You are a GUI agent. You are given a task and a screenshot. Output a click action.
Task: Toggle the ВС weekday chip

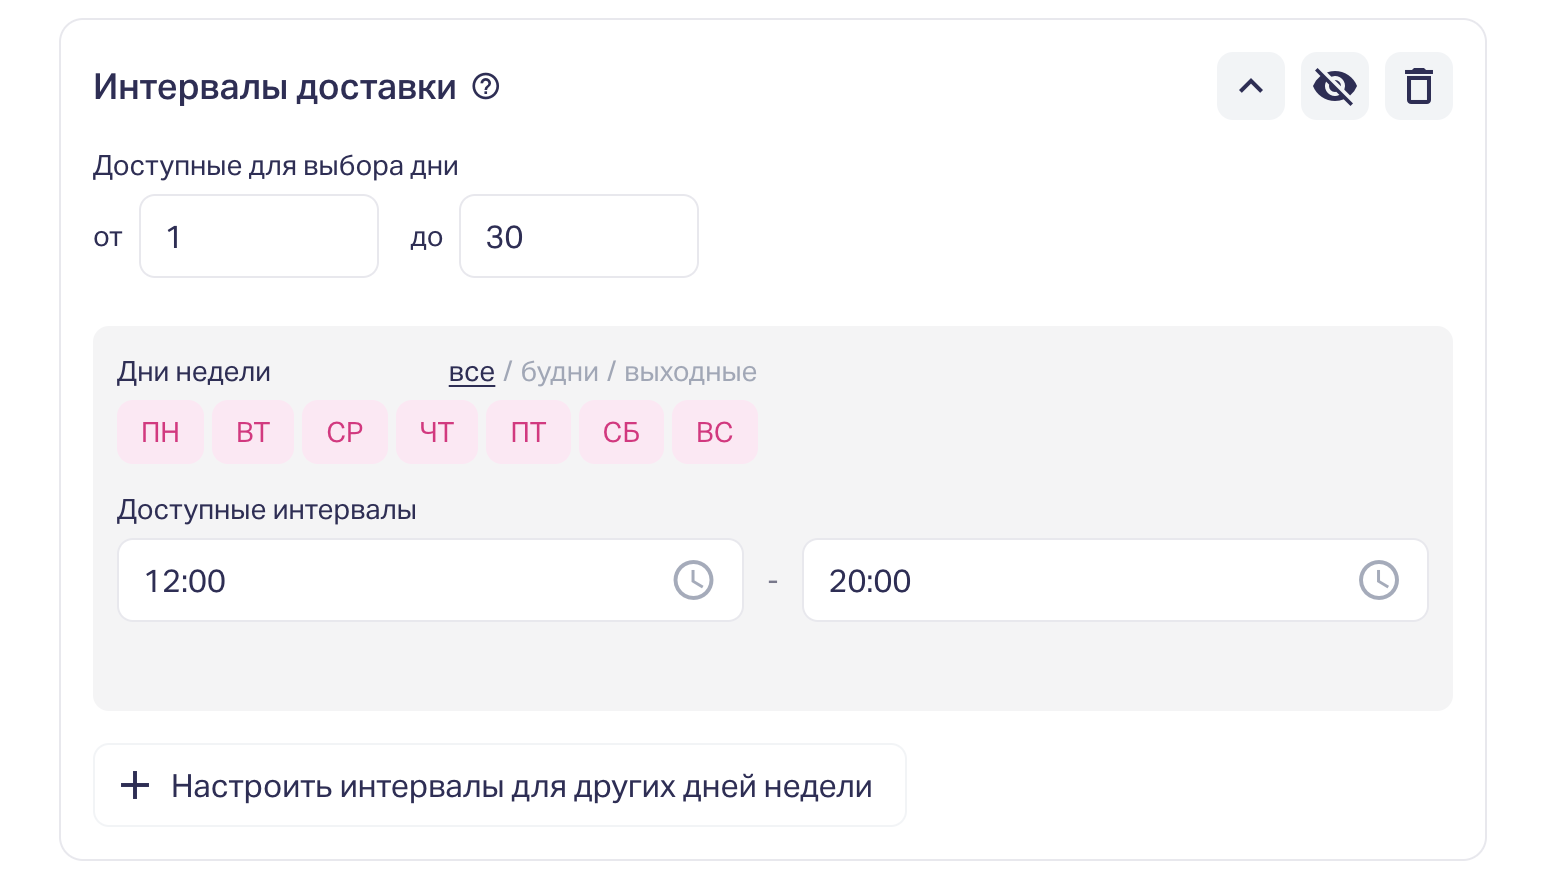click(x=715, y=432)
